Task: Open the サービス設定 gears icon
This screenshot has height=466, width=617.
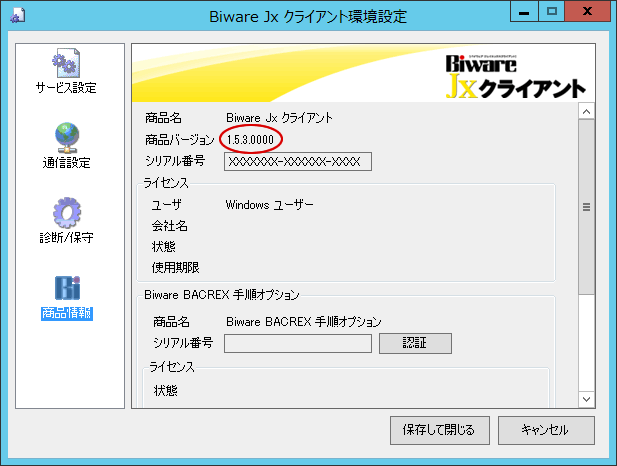Action: click(x=66, y=63)
